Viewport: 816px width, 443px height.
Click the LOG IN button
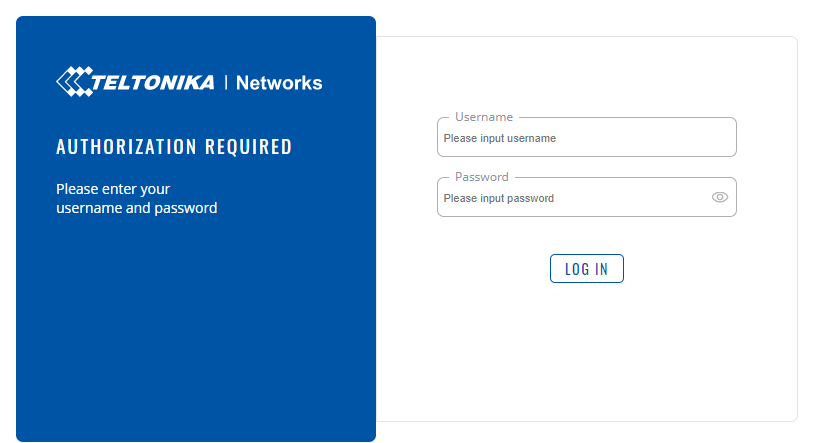[x=586, y=269]
